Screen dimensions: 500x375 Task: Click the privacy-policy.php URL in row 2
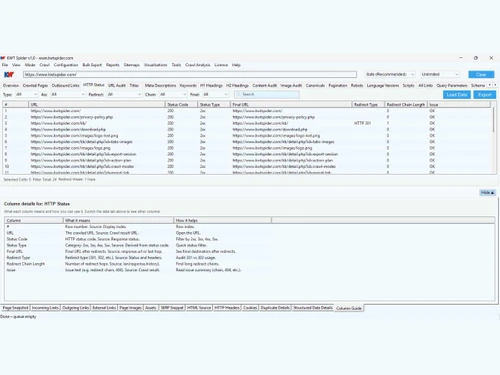point(72,117)
